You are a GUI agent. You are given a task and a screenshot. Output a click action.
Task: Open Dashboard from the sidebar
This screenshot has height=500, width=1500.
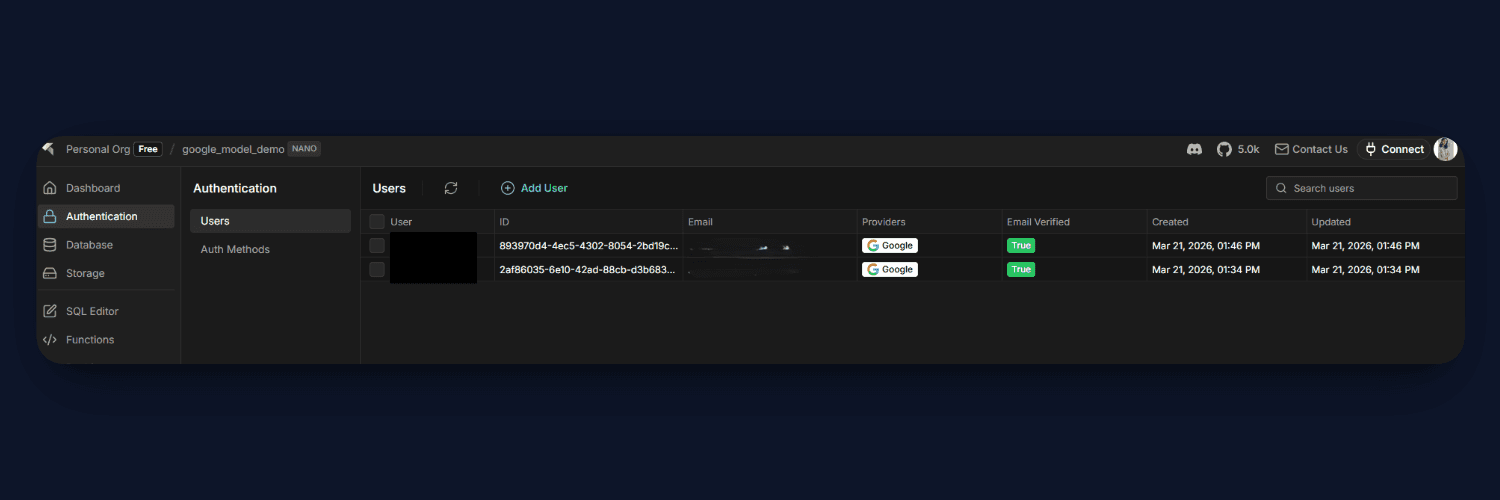(x=92, y=188)
